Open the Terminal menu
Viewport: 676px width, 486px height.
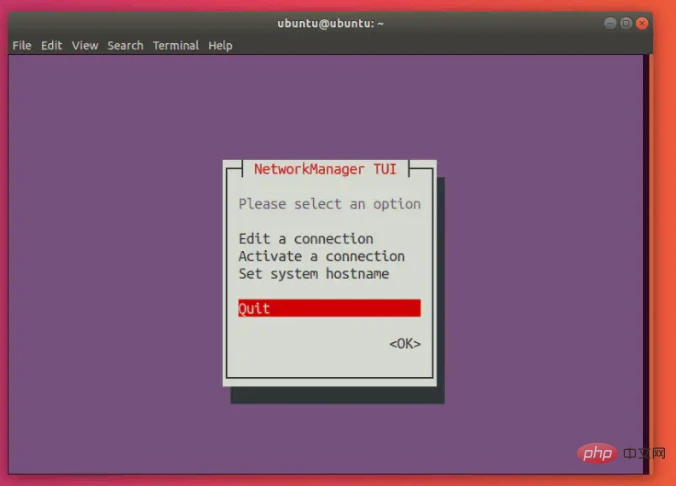tap(176, 45)
